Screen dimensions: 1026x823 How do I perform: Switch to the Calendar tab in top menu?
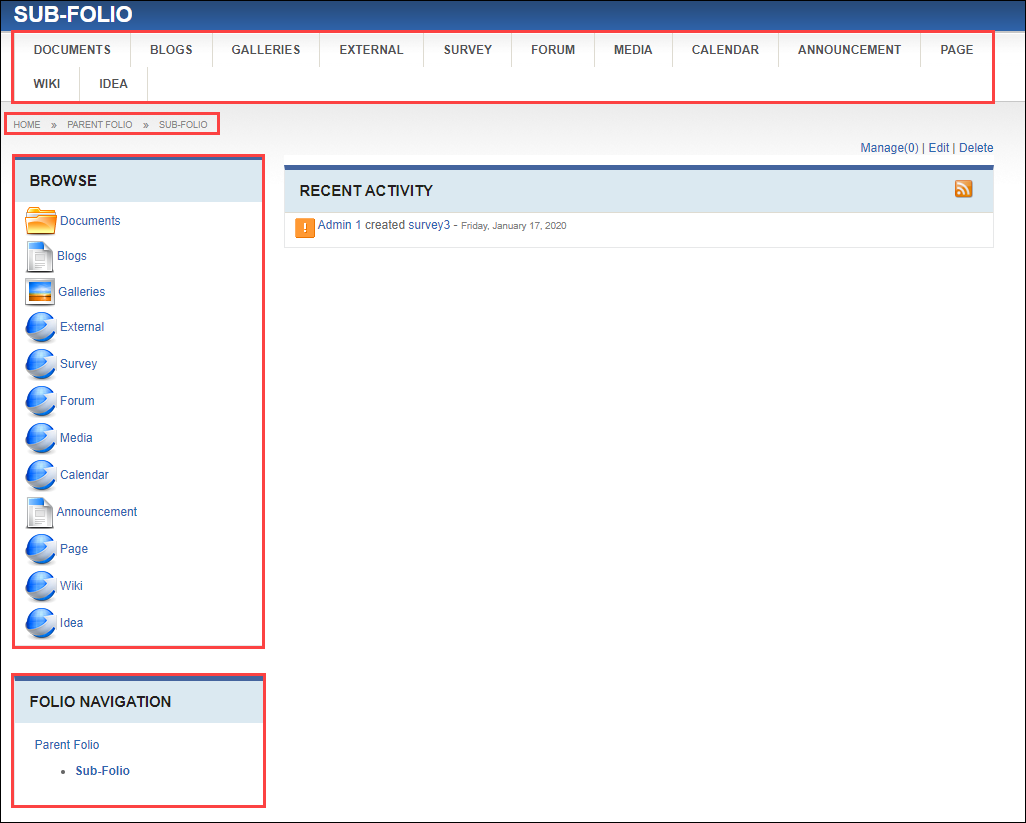tap(725, 50)
